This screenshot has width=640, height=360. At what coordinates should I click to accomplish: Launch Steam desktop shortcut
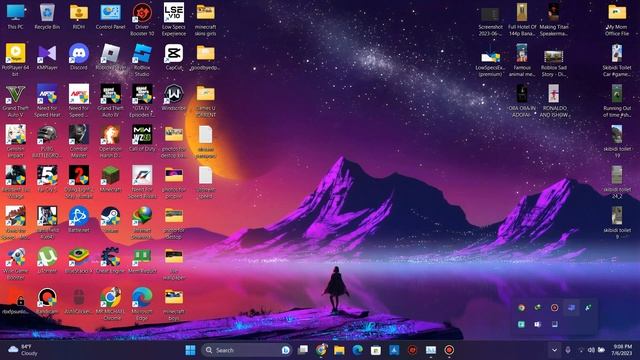pyautogui.click(x=110, y=220)
